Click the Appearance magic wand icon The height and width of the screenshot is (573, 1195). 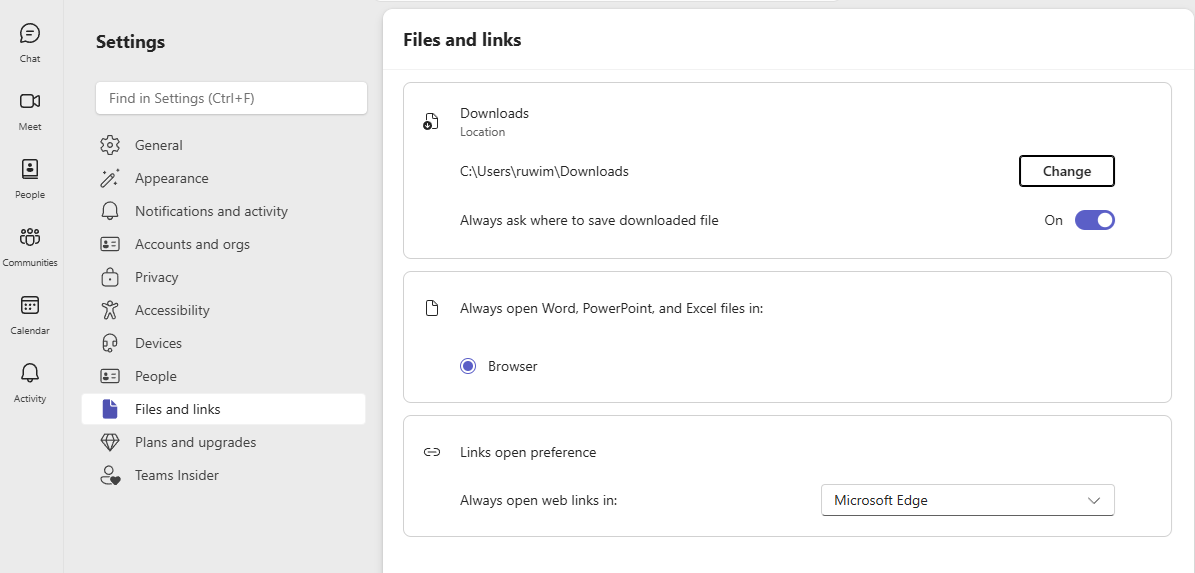[x=110, y=178]
